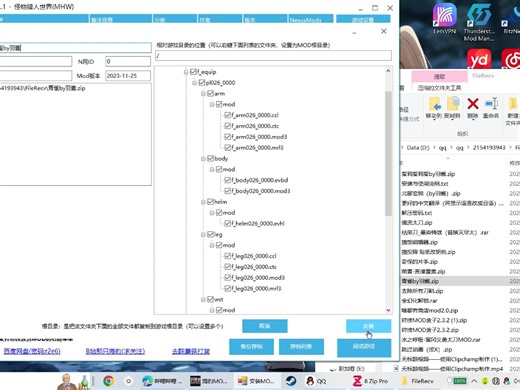
Task: Click the Install button in dialog
Action: pos(368,326)
